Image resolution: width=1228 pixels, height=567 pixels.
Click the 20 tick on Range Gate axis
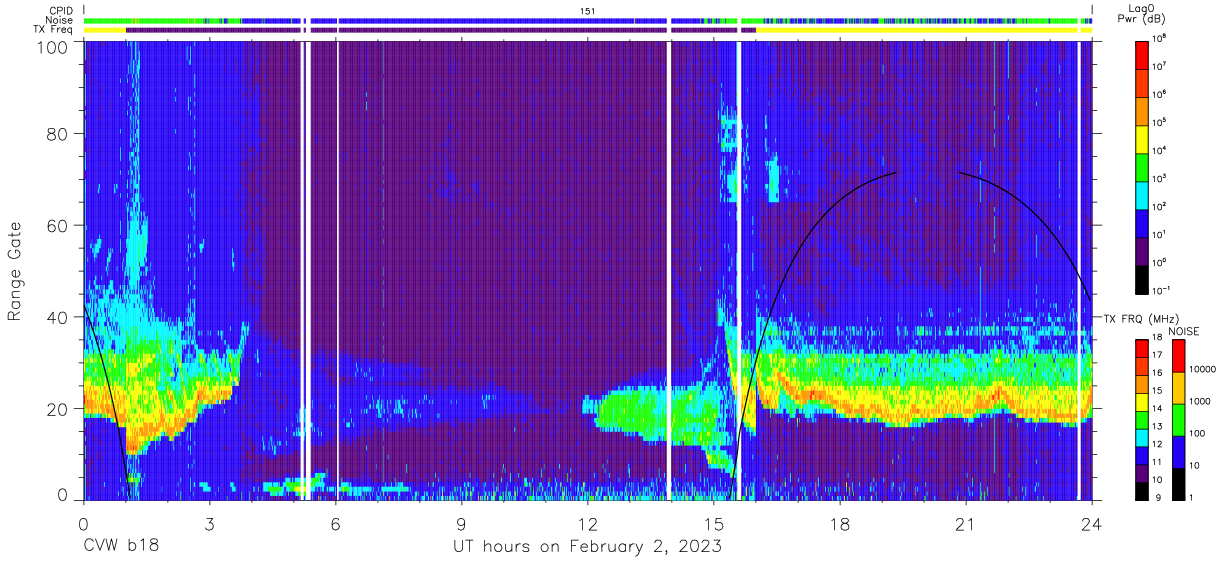pyautogui.click(x=57, y=408)
